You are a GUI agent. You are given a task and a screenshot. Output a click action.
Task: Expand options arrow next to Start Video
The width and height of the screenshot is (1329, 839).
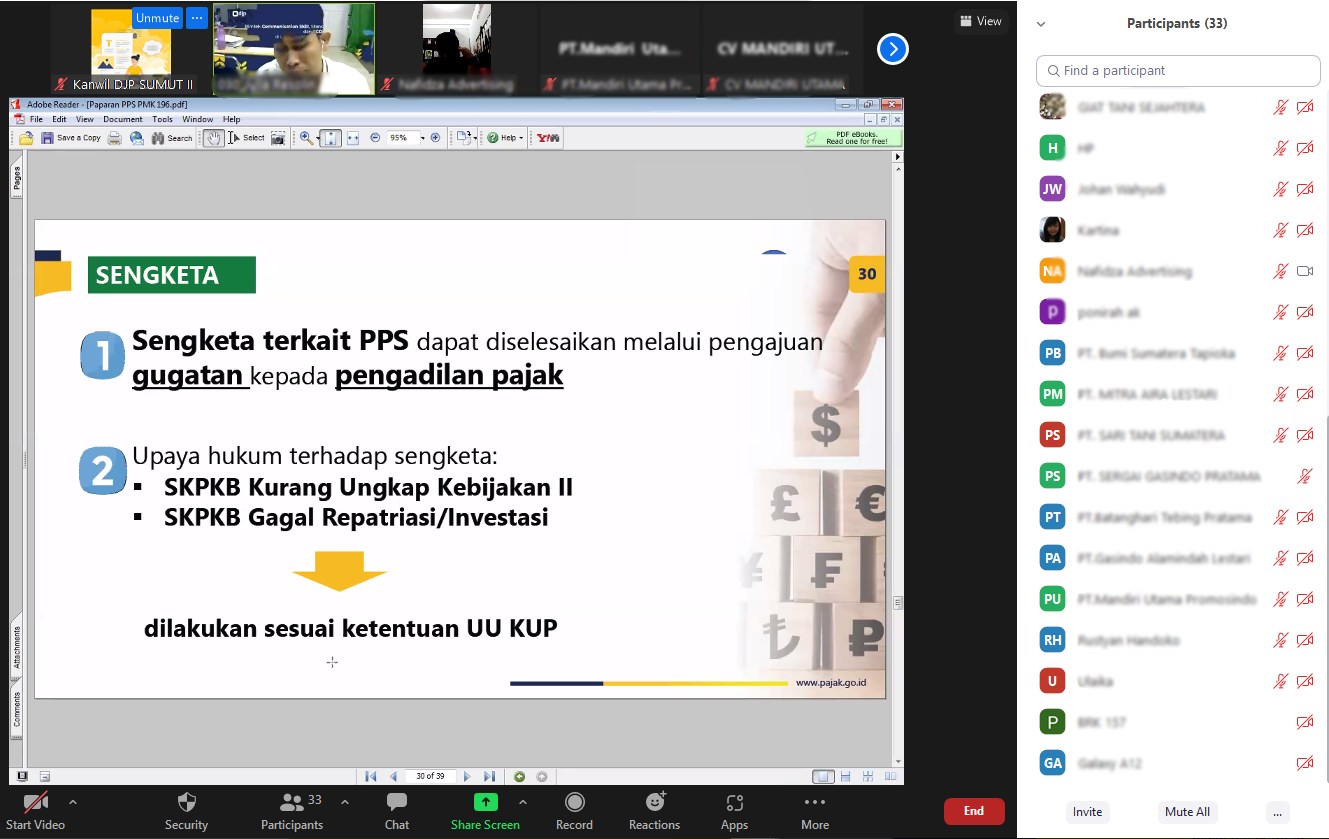pos(72,802)
